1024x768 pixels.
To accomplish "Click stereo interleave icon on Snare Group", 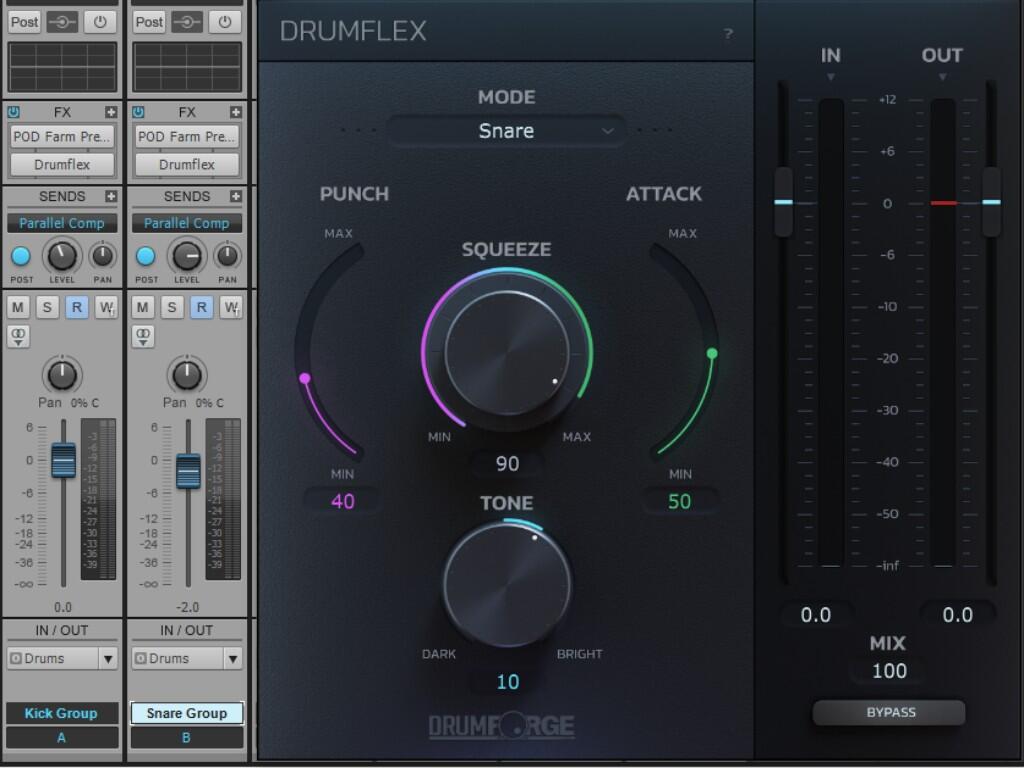I will (143, 337).
